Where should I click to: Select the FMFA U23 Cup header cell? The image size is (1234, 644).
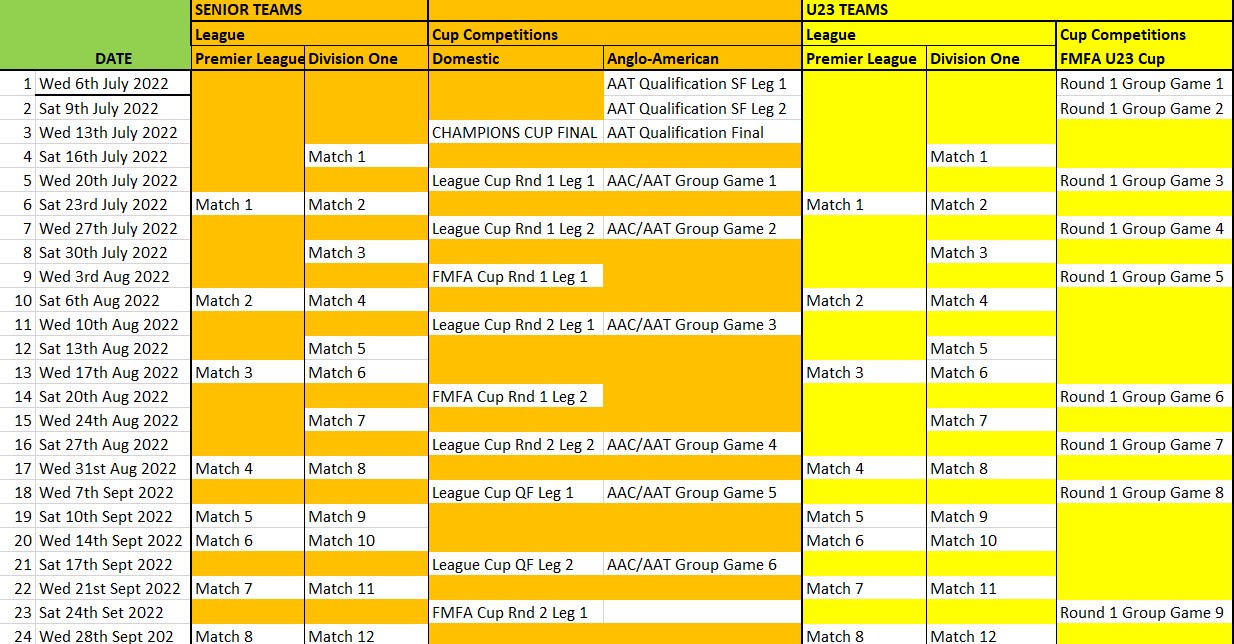pyautogui.click(x=1143, y=59)
